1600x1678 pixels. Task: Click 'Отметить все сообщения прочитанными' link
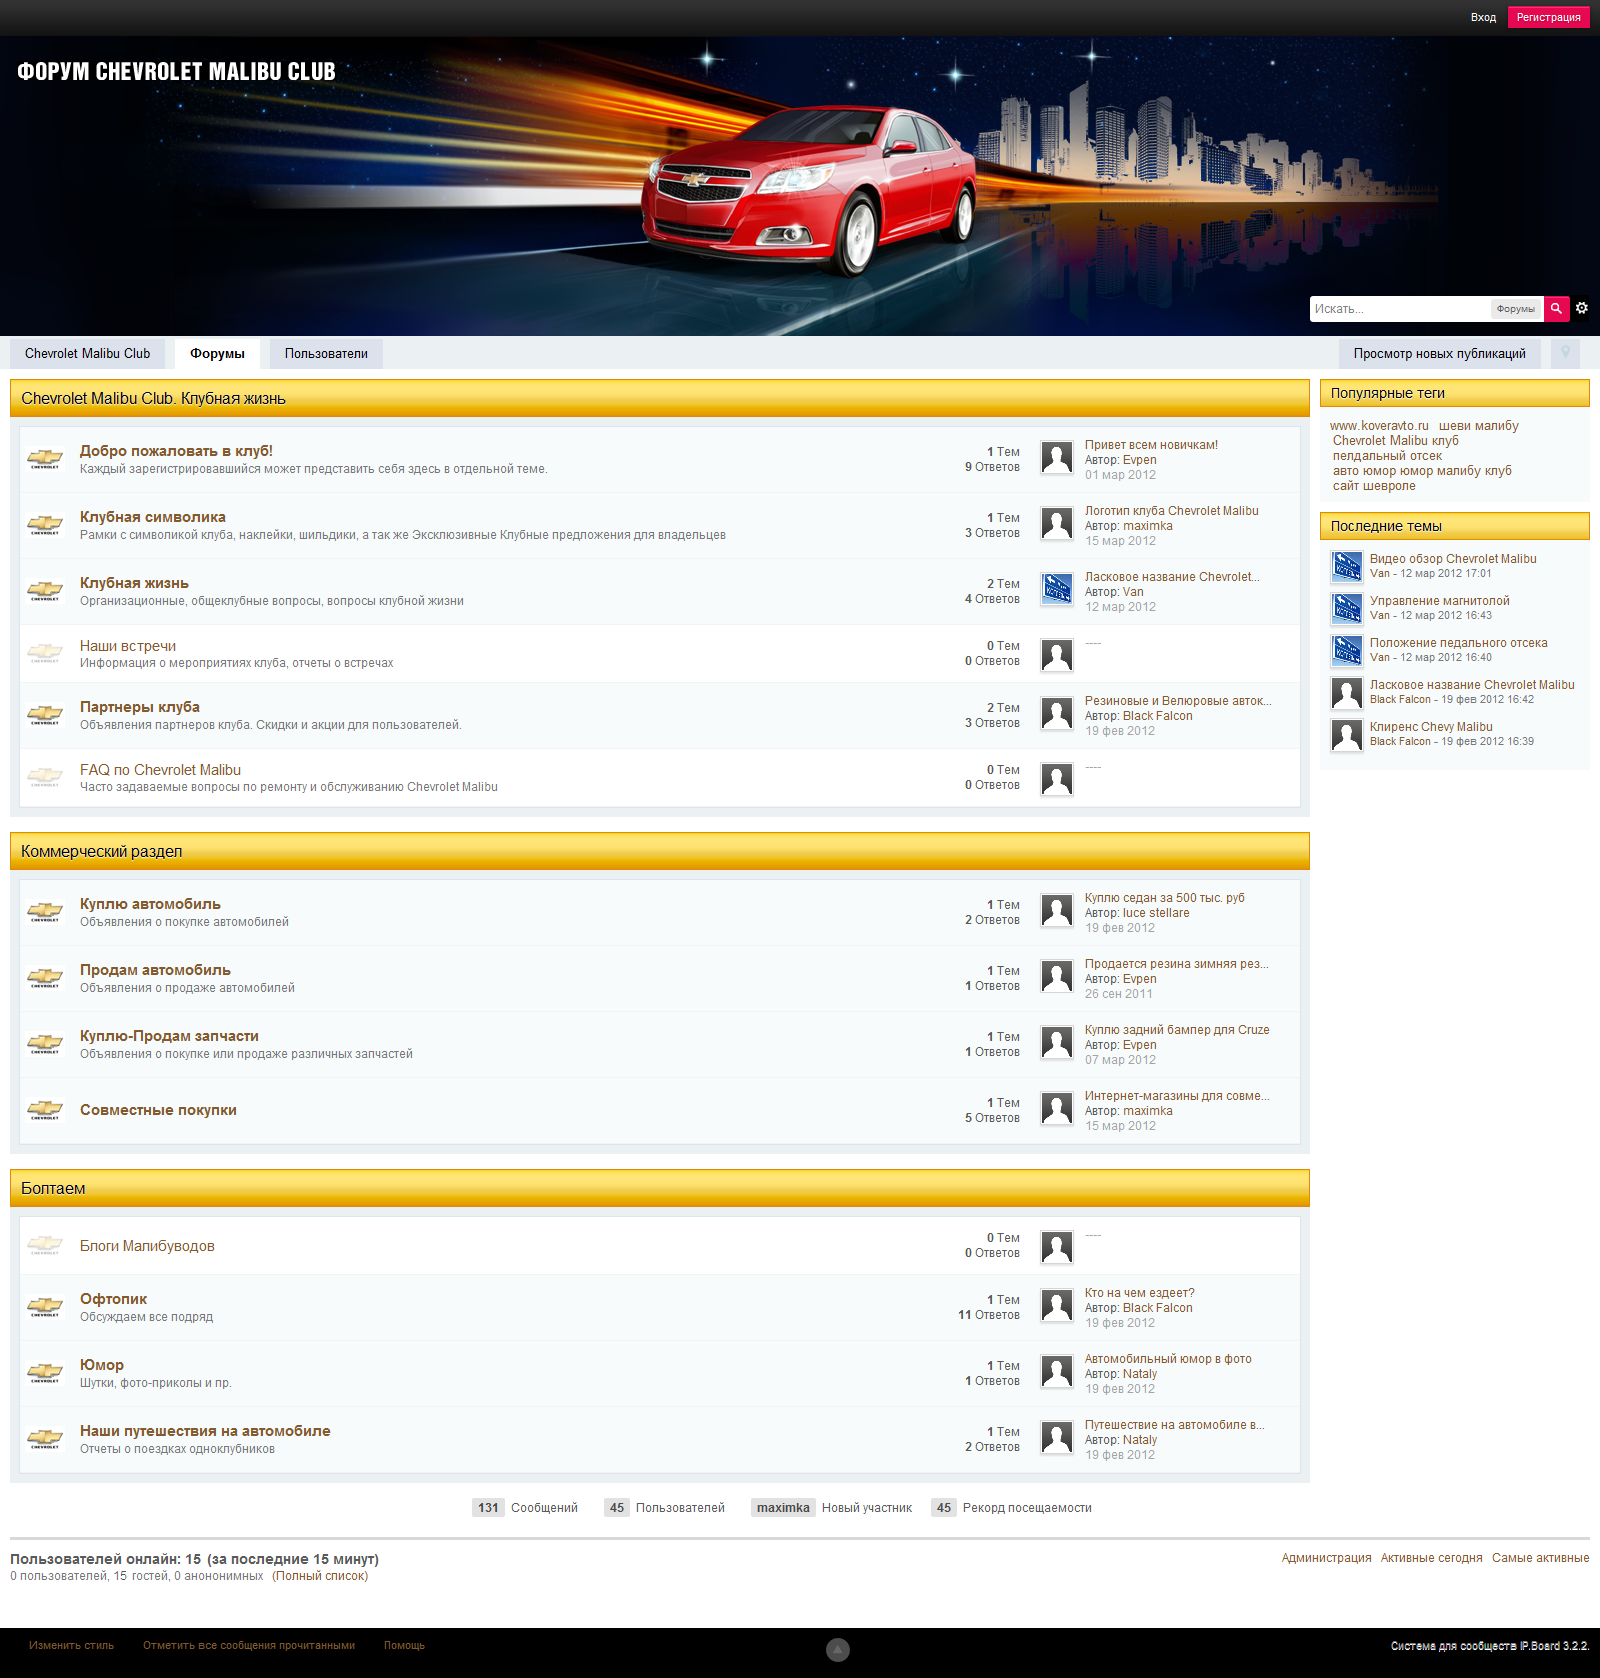[x=249, y=1645]
